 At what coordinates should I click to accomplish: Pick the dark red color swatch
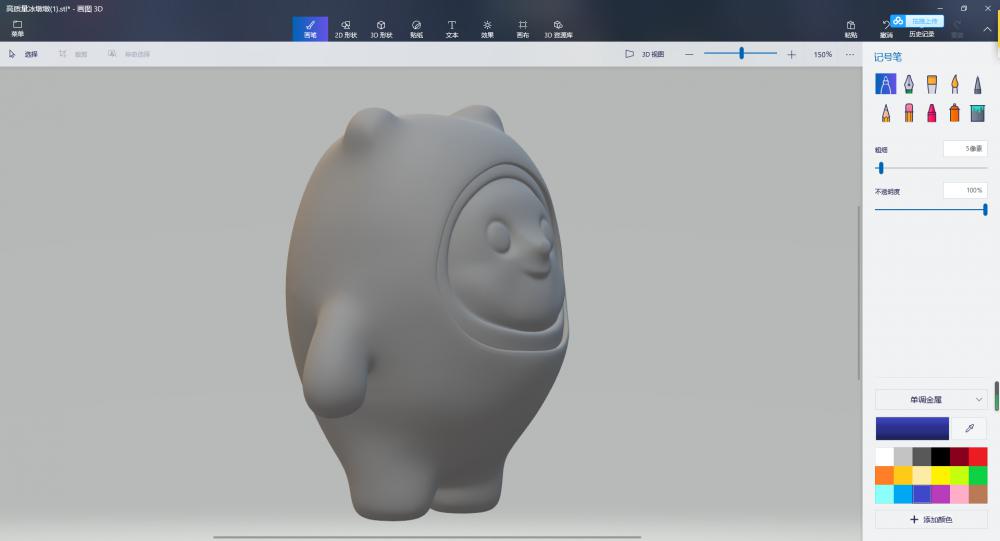tap(959, 457)
